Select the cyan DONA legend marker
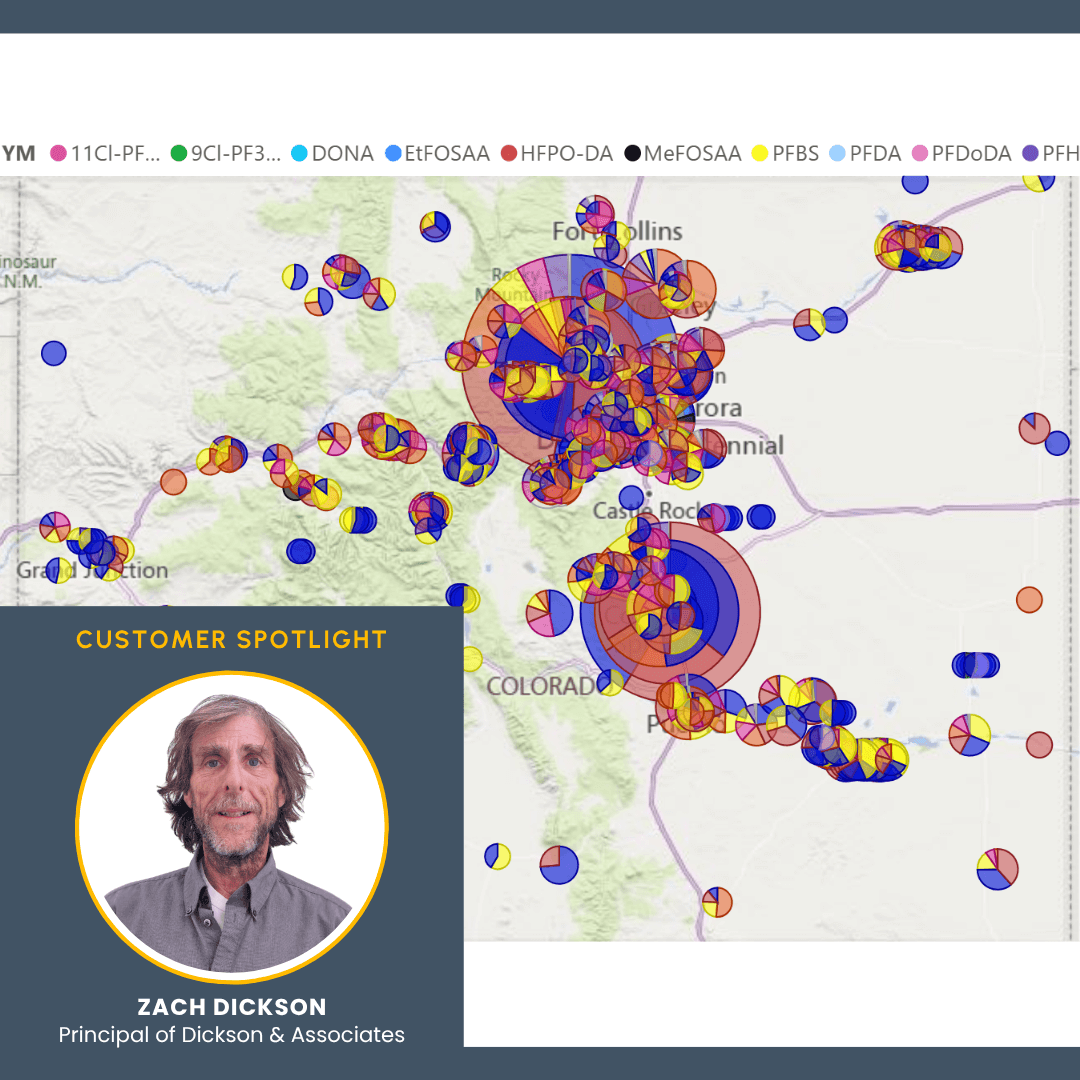 pos(299,153)
